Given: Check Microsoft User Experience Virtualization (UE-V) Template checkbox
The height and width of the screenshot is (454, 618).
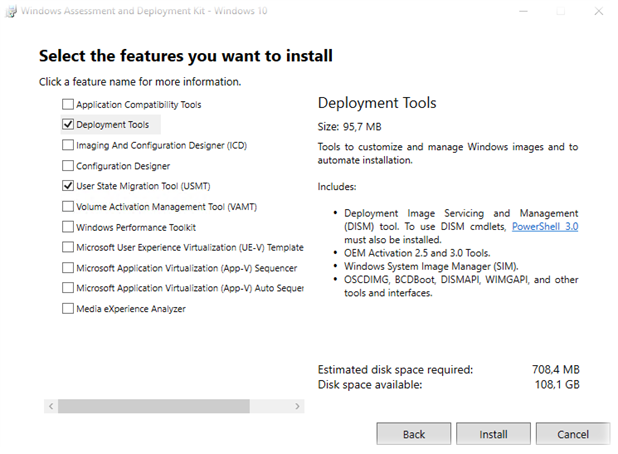Looking at the screenshot, I should point(68,247).
